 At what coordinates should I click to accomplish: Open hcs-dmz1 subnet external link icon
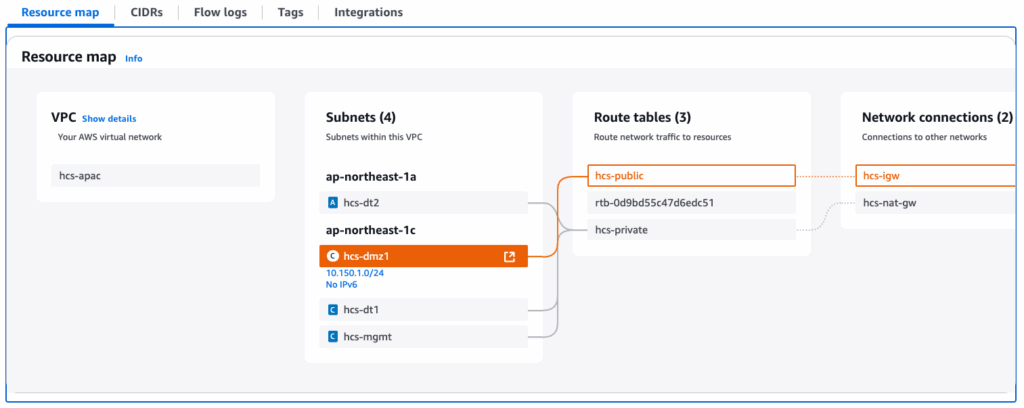[509, 257]
